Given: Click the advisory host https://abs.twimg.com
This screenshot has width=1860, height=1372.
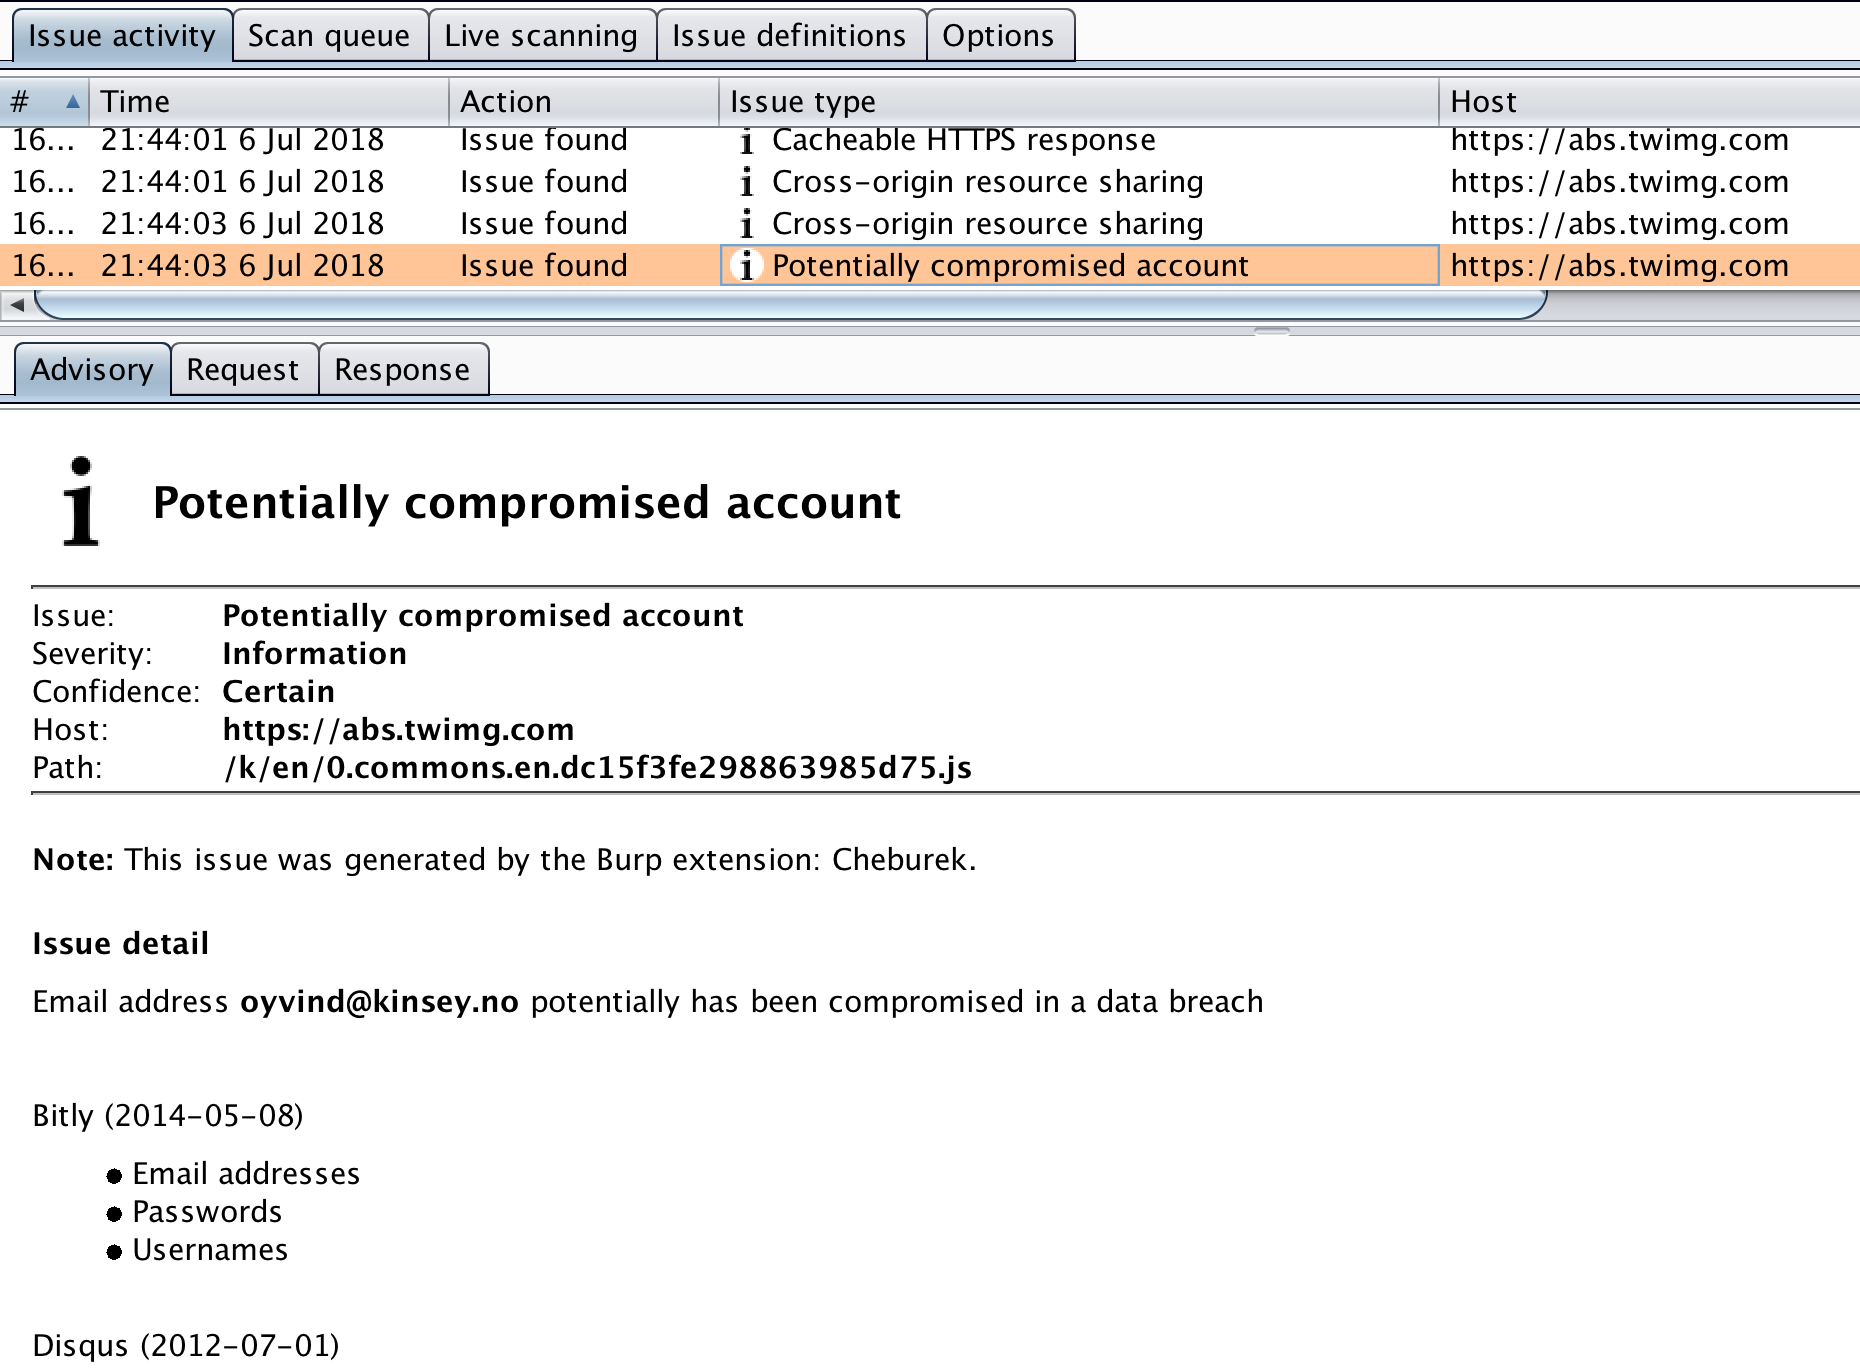Looking at the screenshot, I should point(398,730).
